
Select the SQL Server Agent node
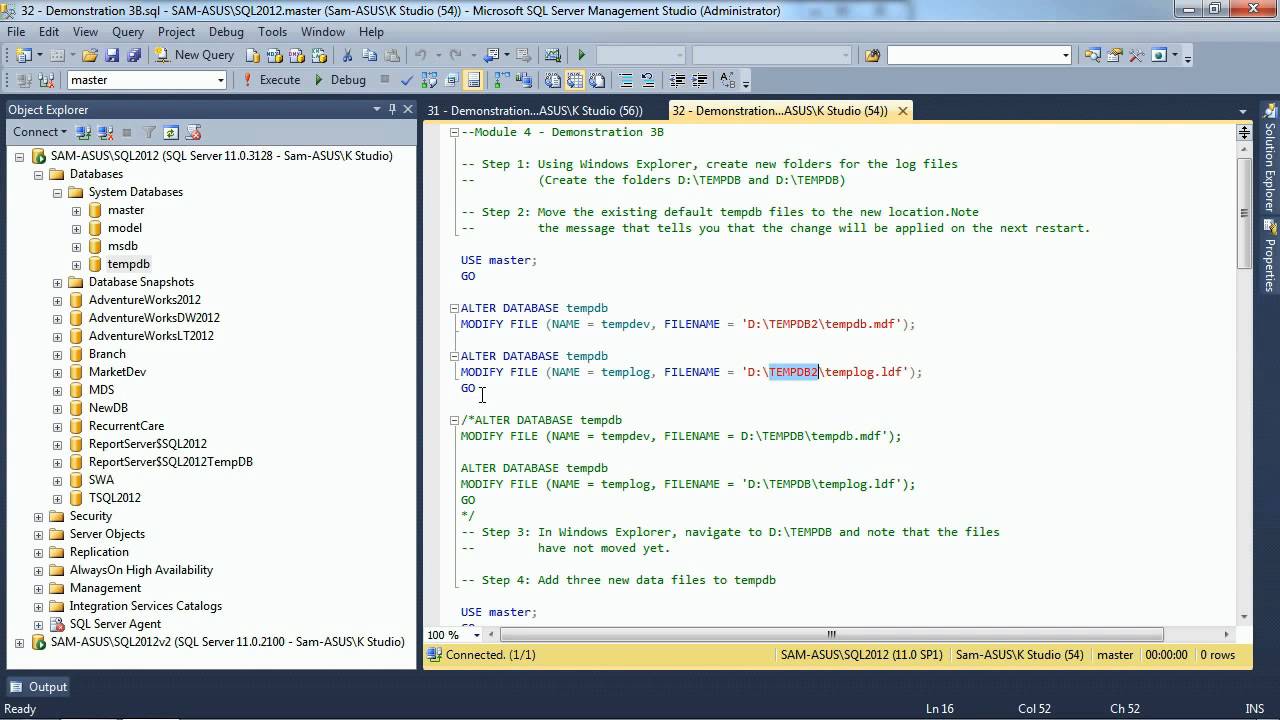point(115,624)
